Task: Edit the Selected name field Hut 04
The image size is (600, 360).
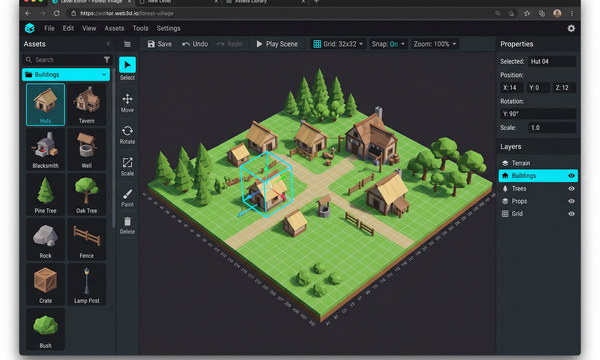Action: click(552, 61)
